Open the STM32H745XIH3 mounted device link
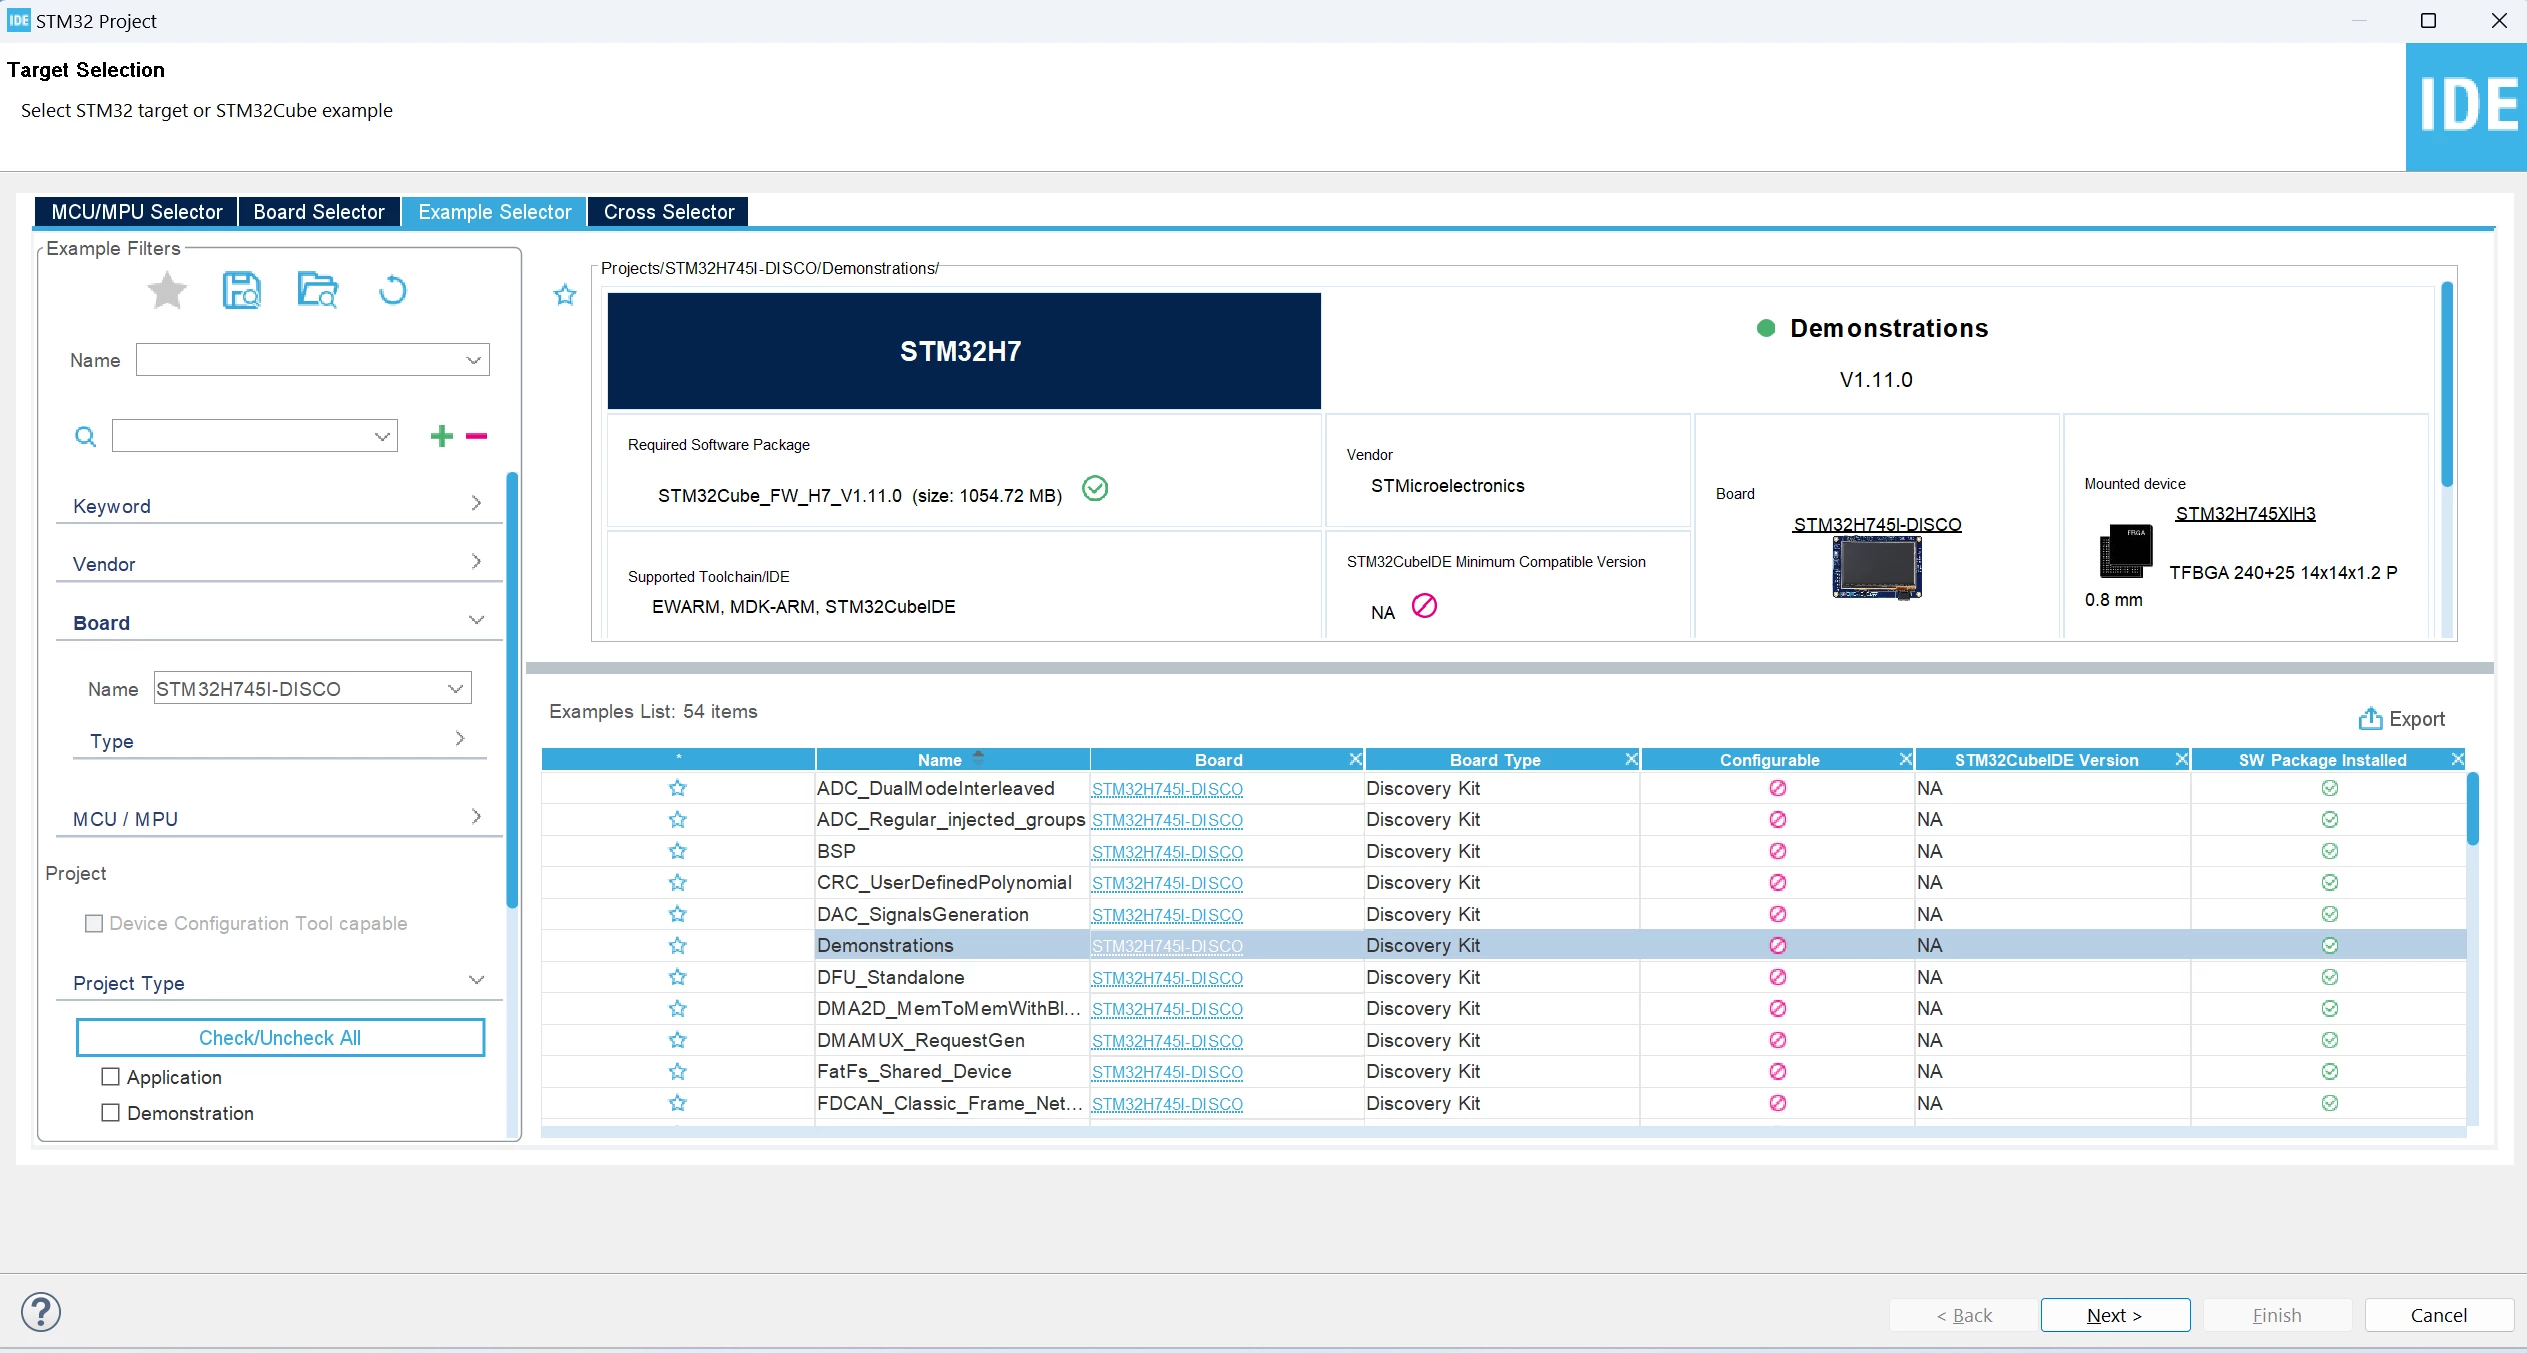The height and width of the screenshot is (1353, 2527). [x=2245, y=513]
